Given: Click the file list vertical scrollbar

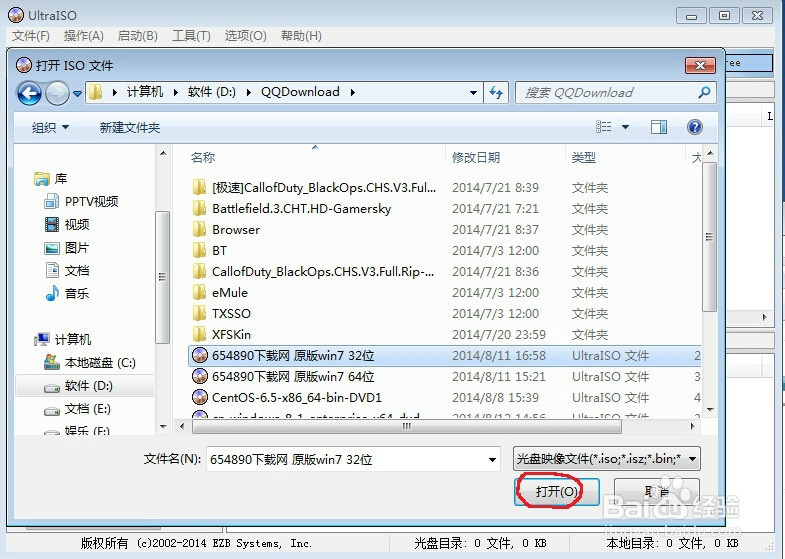Looking at the screenshot, I should pos(709,237).
